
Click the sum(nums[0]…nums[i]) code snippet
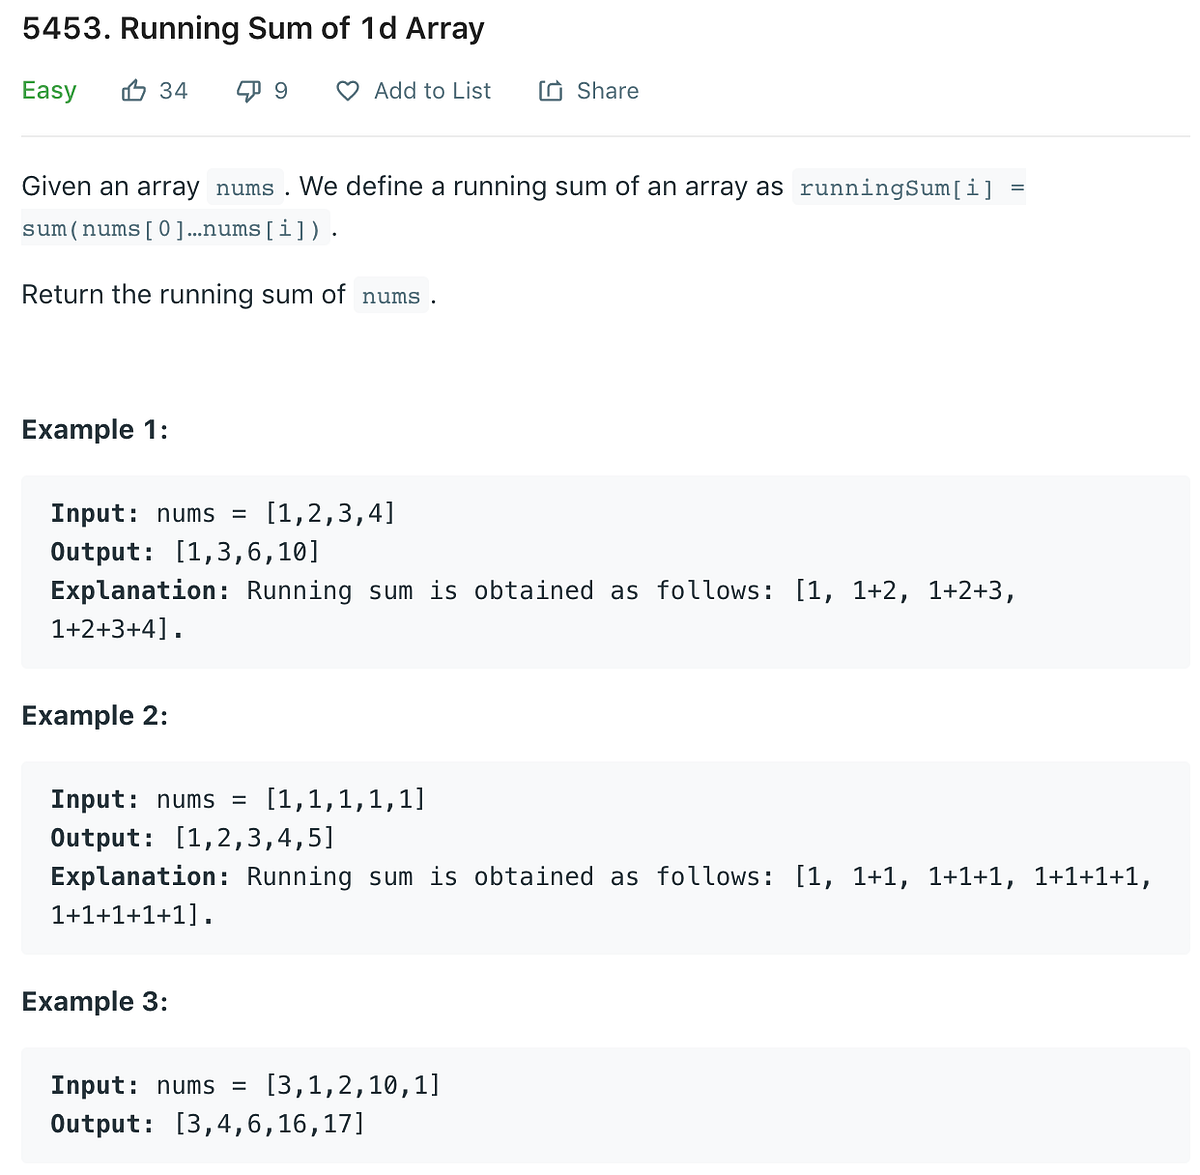click(172, 229)
